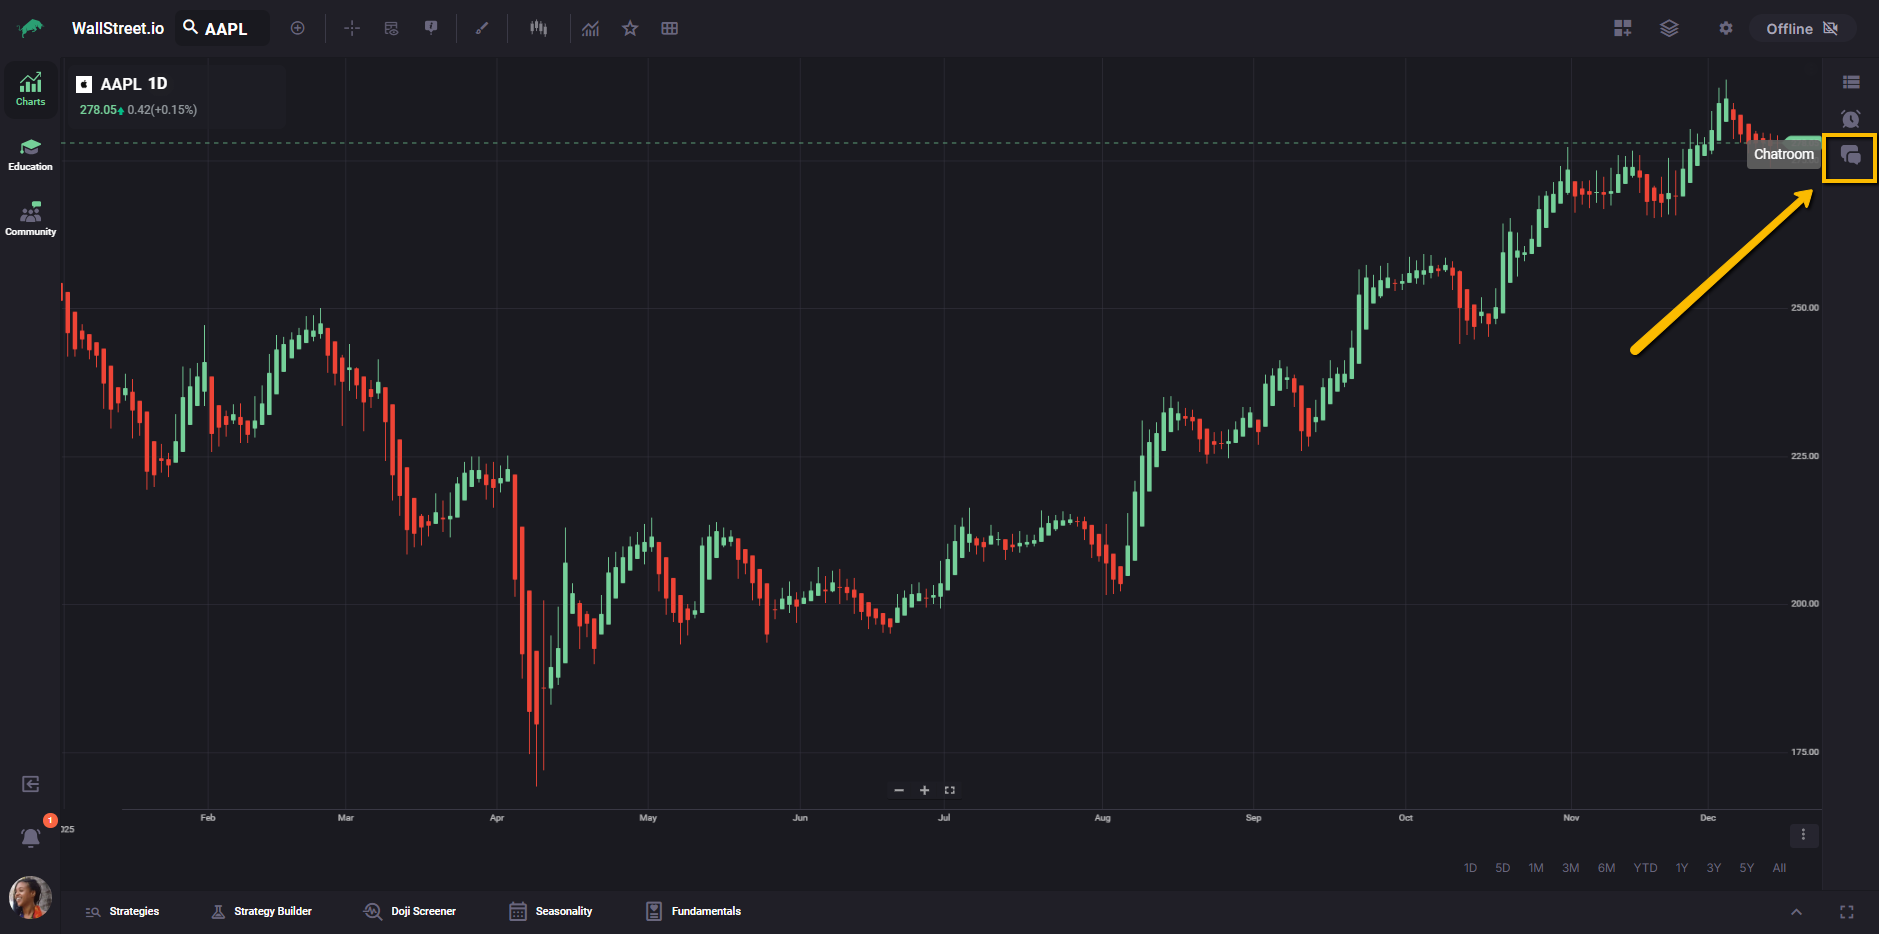Collapse the left sidebar
The height and width of the screenshot is (934, 1879).
pos(31,784)
